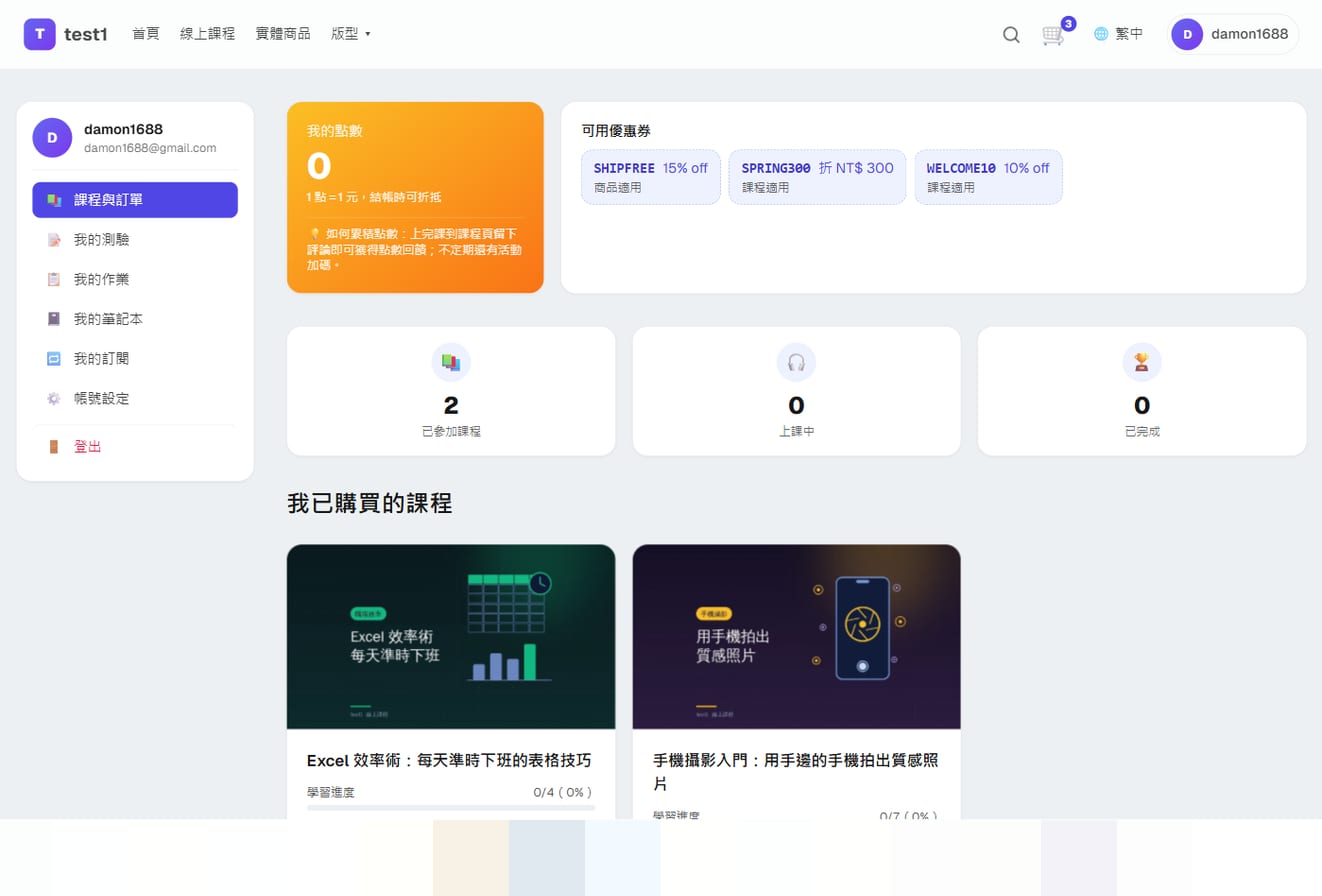The height and width of the screenshot is (896, 1322).
Task: Click the 我的測驗 sidebar icon
Action: click(54, 240)
